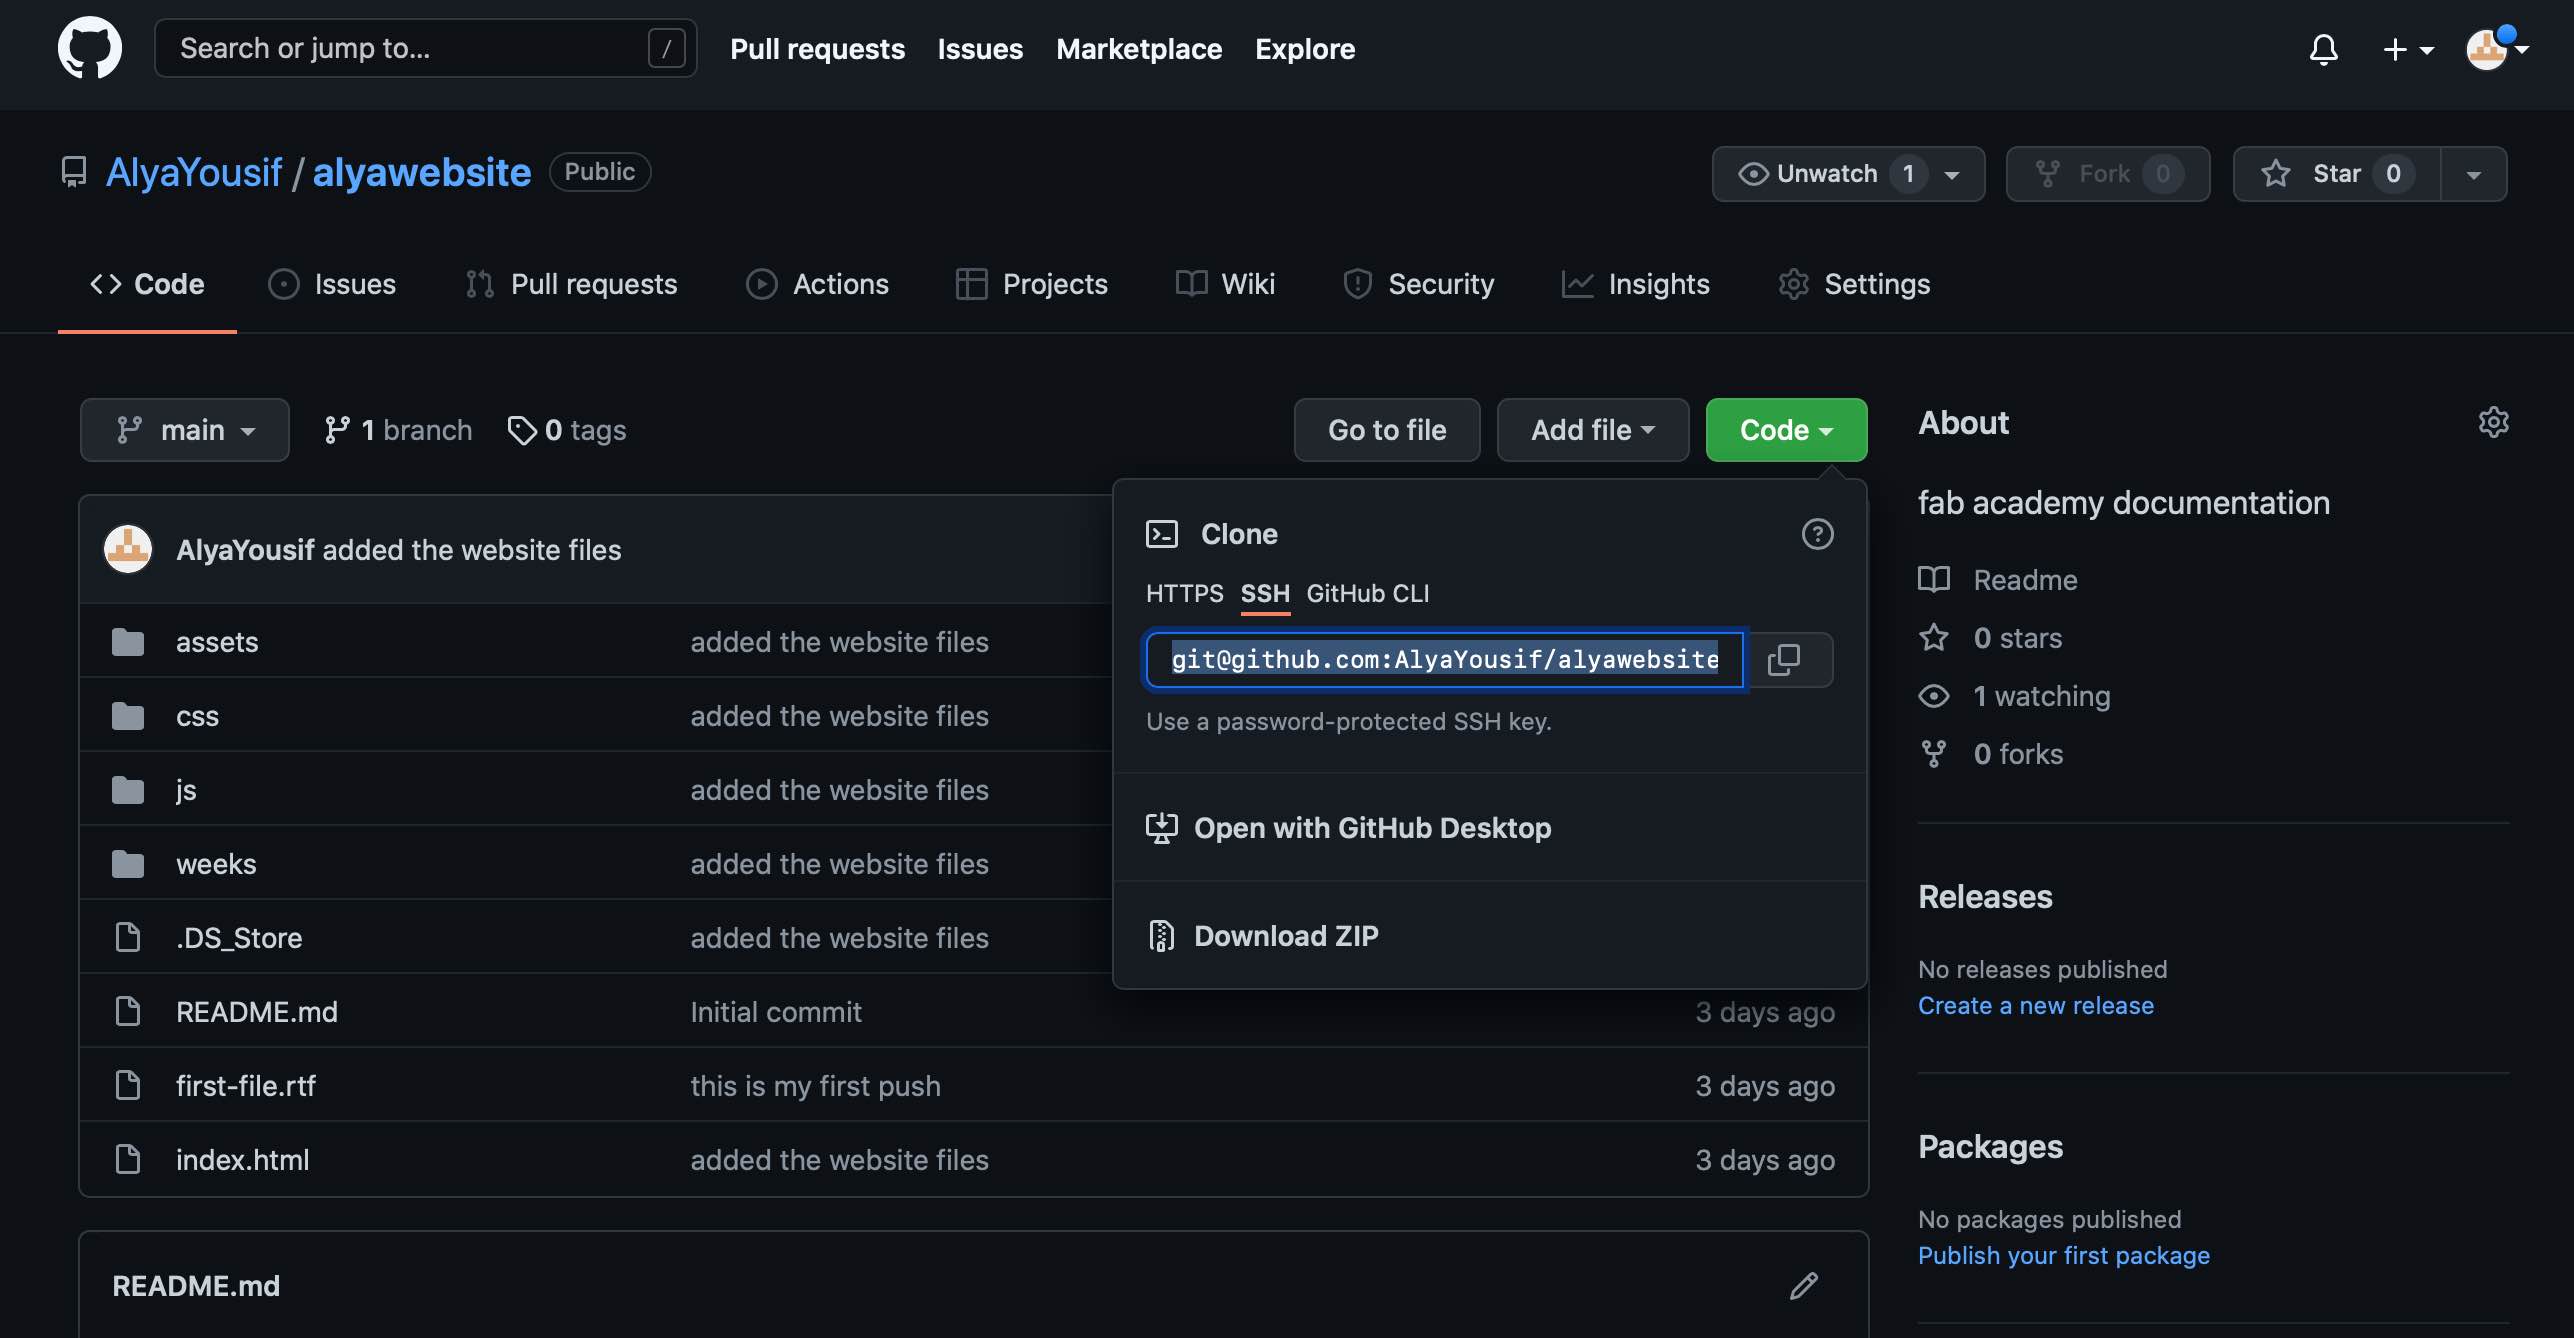2574x1338 pixels.
Task: Expand the Star lists dropdown arrow
Action: point(2474,174)
